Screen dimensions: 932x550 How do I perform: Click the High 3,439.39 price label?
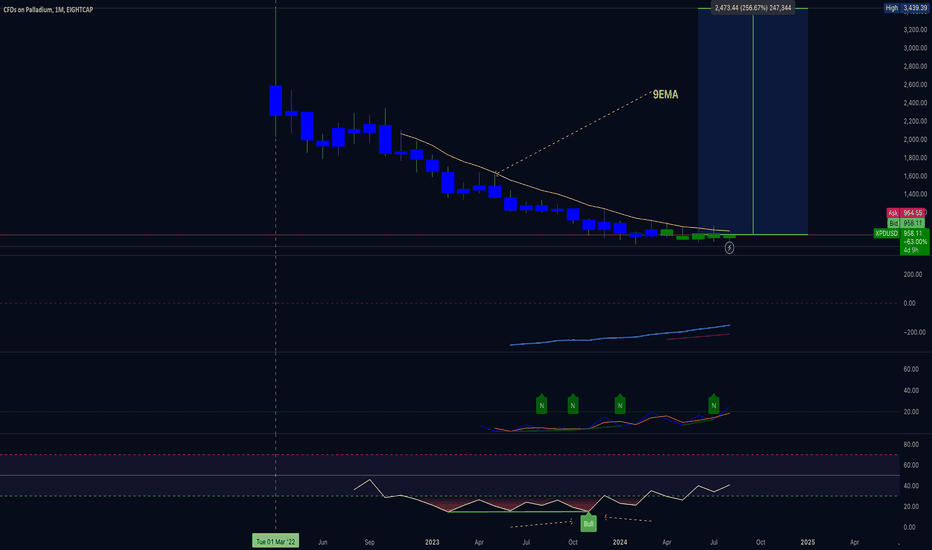point(906,8)
